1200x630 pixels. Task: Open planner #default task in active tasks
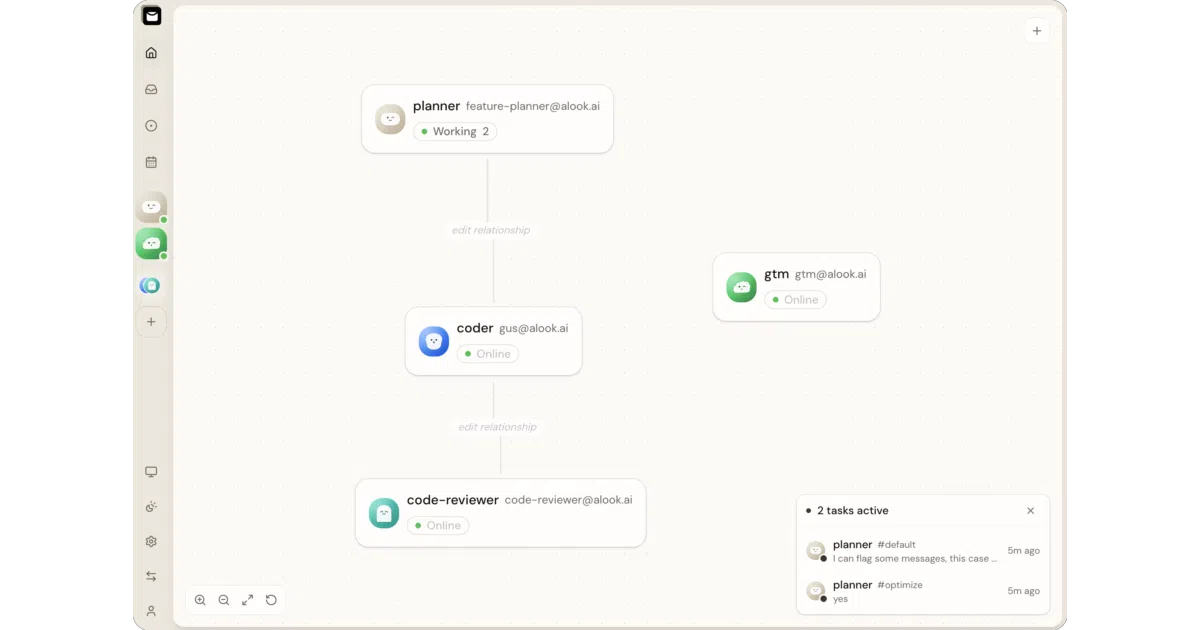[x=923, y=551]
